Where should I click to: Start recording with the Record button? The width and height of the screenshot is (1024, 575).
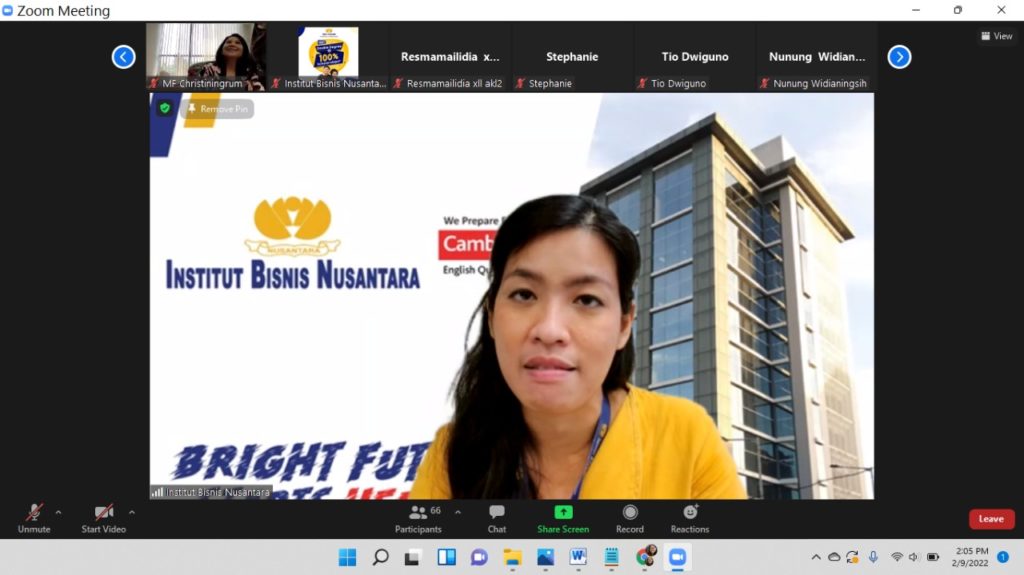(x=630, y=519)
